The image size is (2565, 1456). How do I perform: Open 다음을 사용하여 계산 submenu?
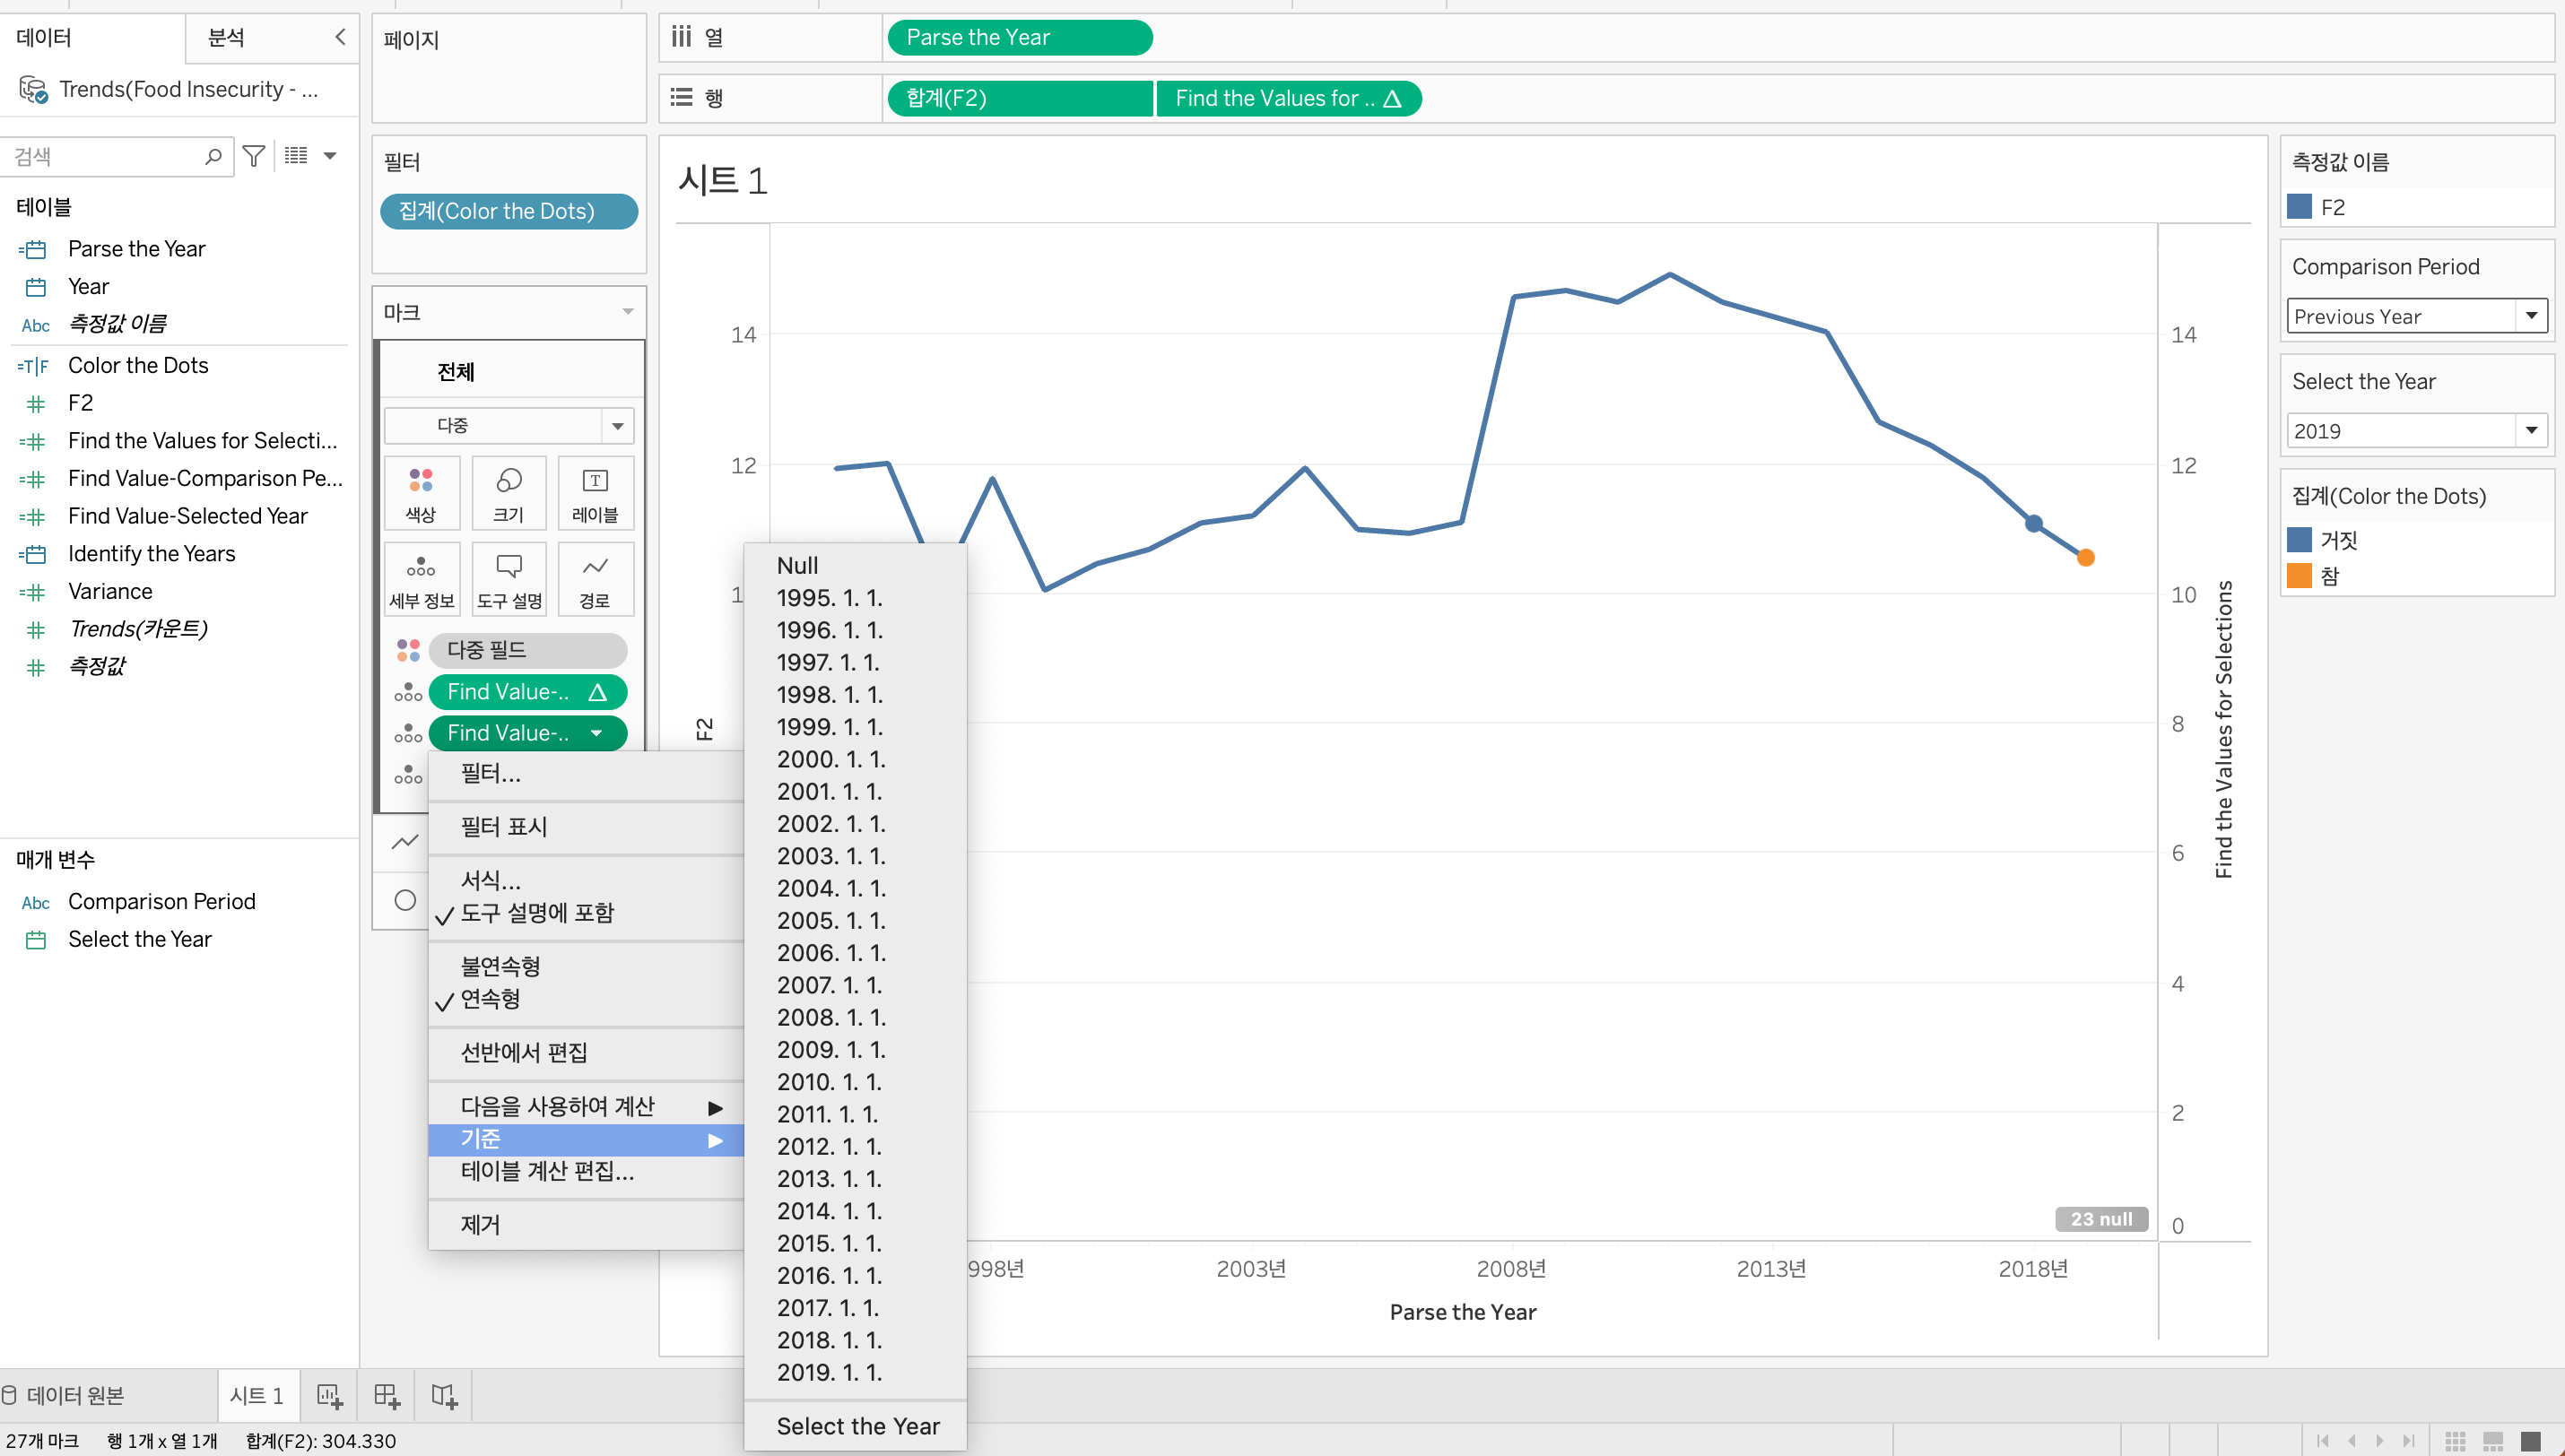586,1106
